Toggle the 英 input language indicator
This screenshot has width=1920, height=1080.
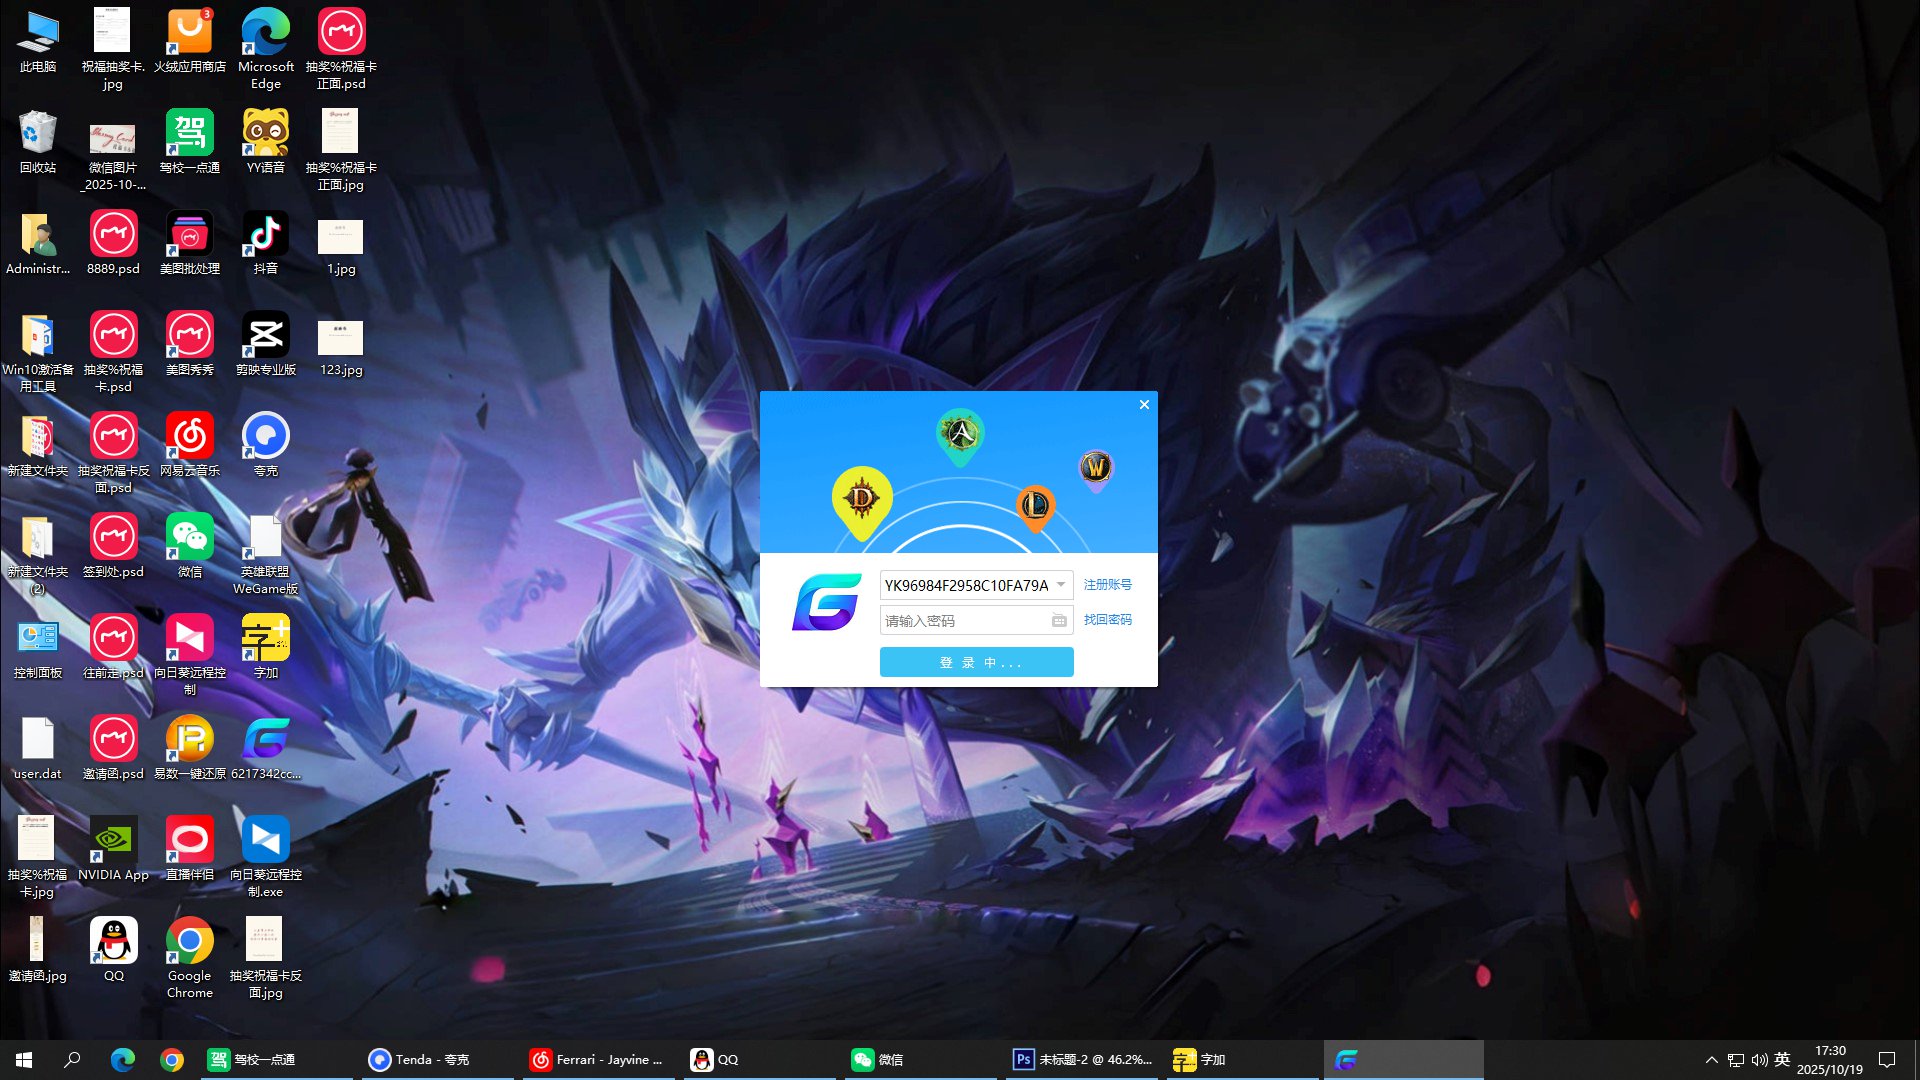pyautogui.click(x=1782, y=1060)
